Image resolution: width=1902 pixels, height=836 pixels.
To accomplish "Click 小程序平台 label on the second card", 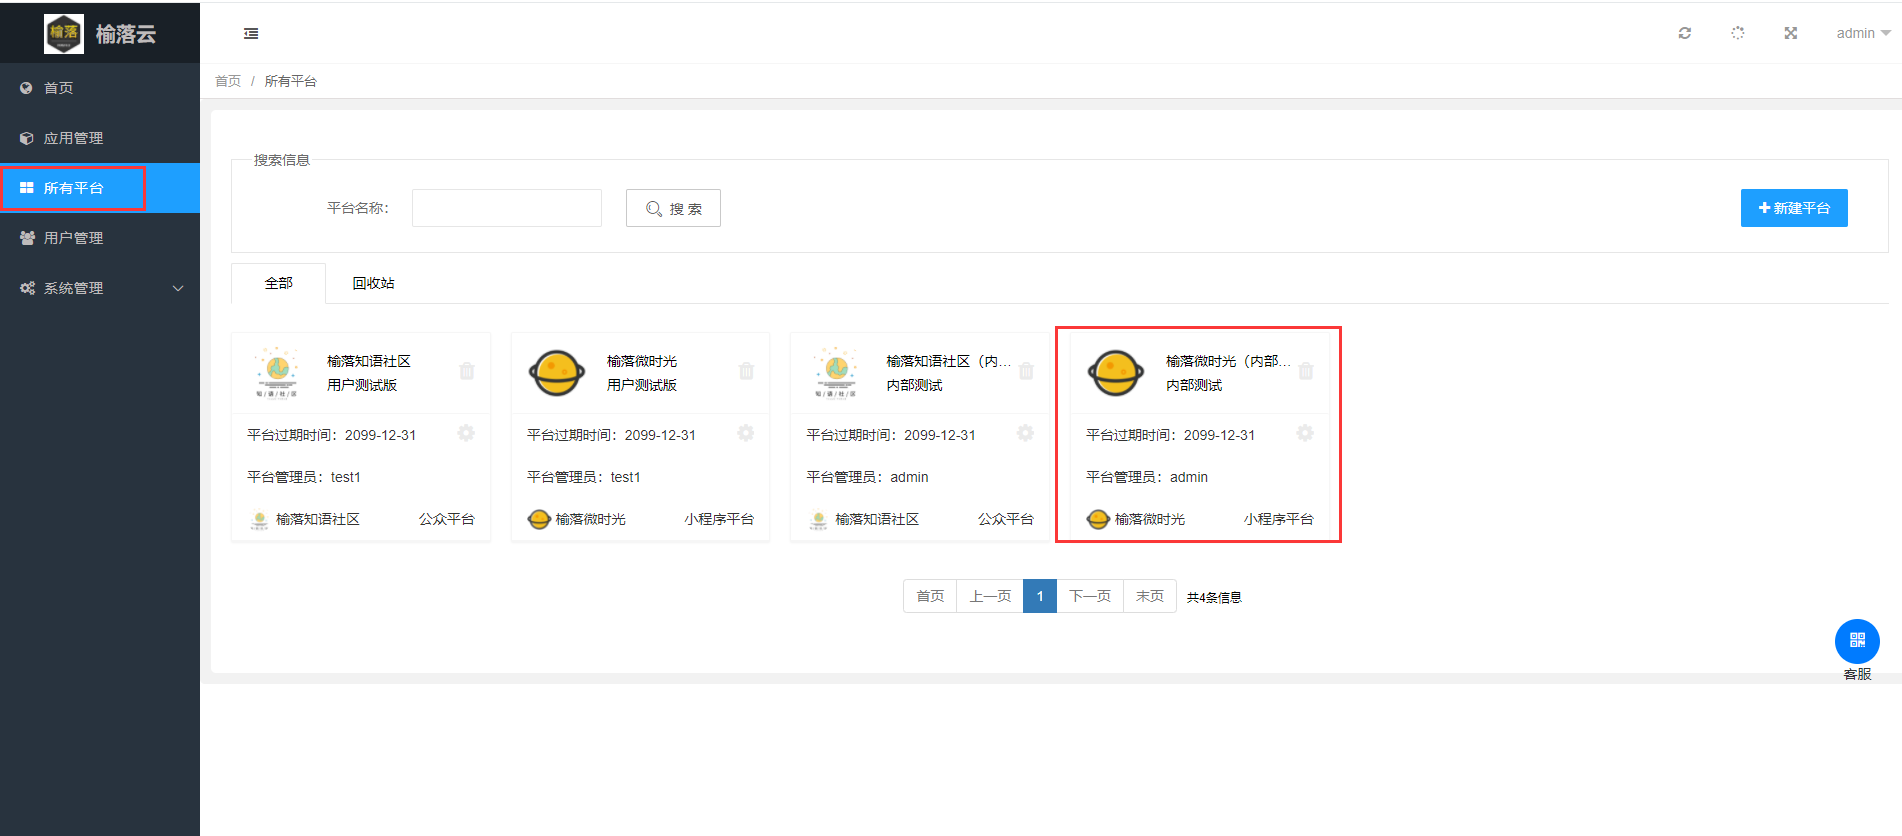I will (x=719, y=519).
